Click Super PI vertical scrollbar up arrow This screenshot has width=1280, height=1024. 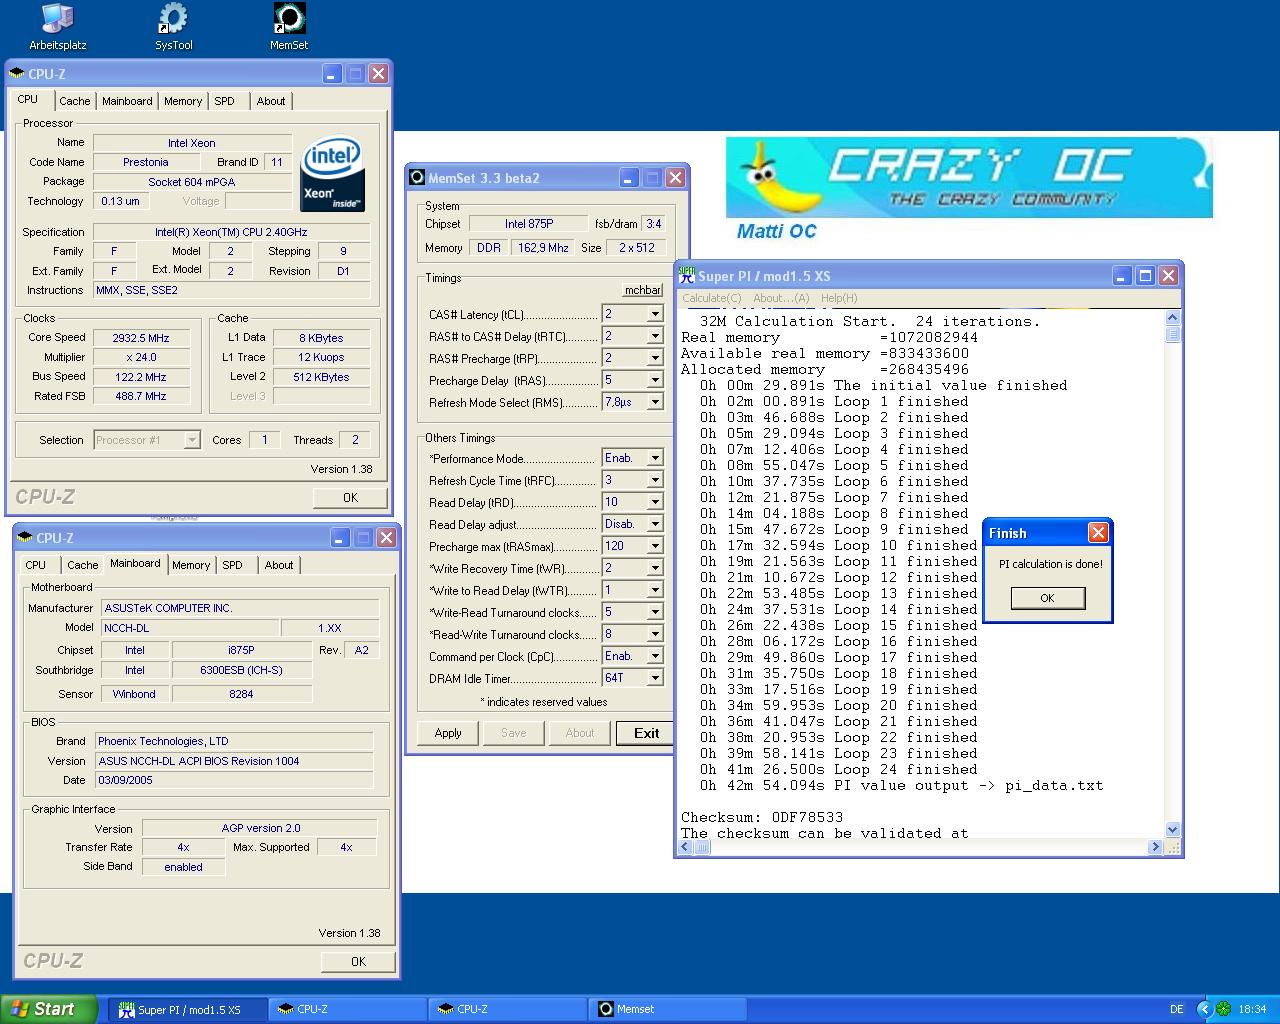(x=1173, y=317)
